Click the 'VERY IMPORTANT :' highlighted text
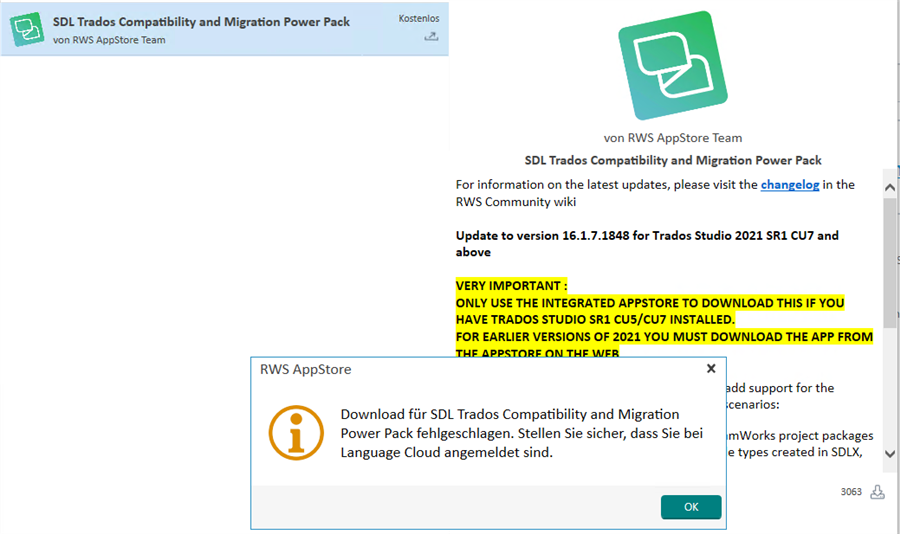The width and height of the screenshot is (900, 534). (511, 285)
